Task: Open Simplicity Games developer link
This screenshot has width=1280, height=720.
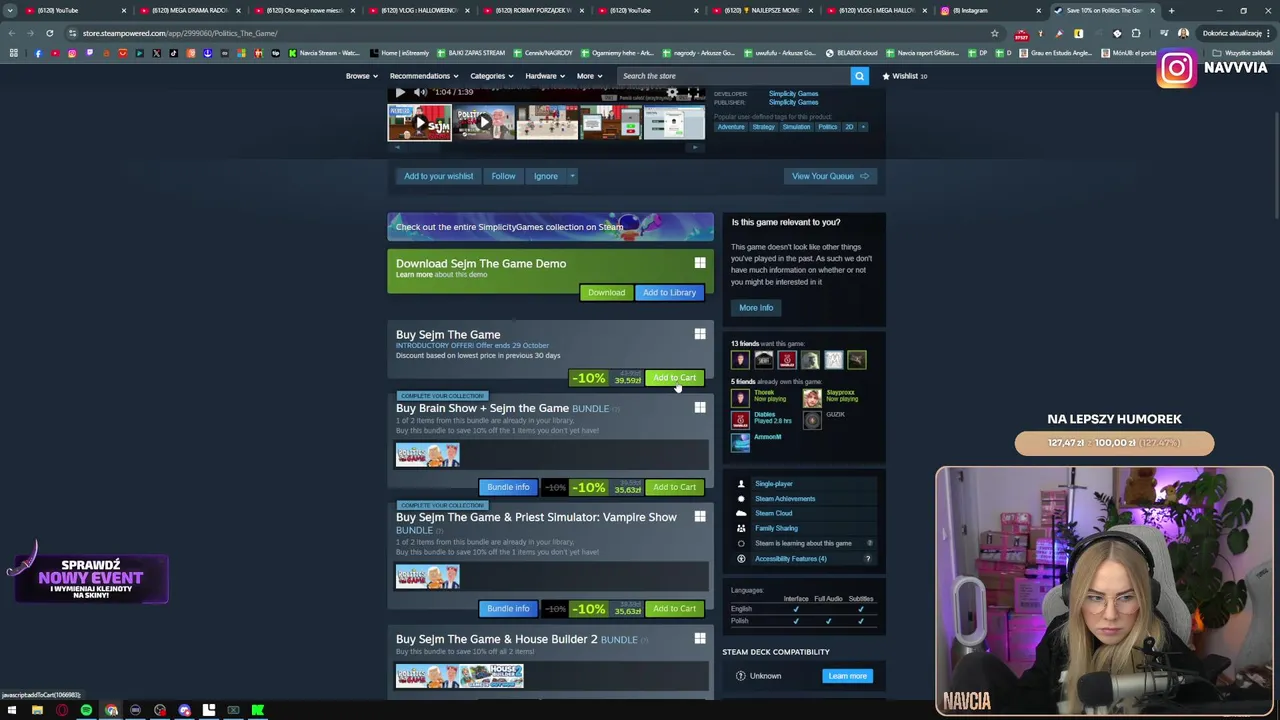Action: [x=793, y=94]
